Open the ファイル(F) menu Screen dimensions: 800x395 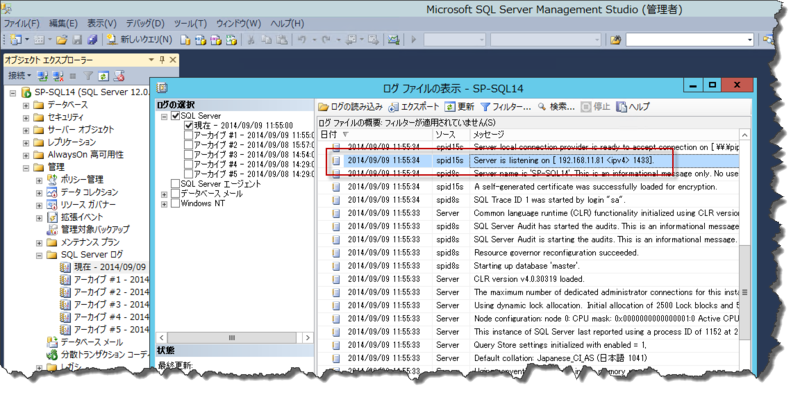[21, 23]
